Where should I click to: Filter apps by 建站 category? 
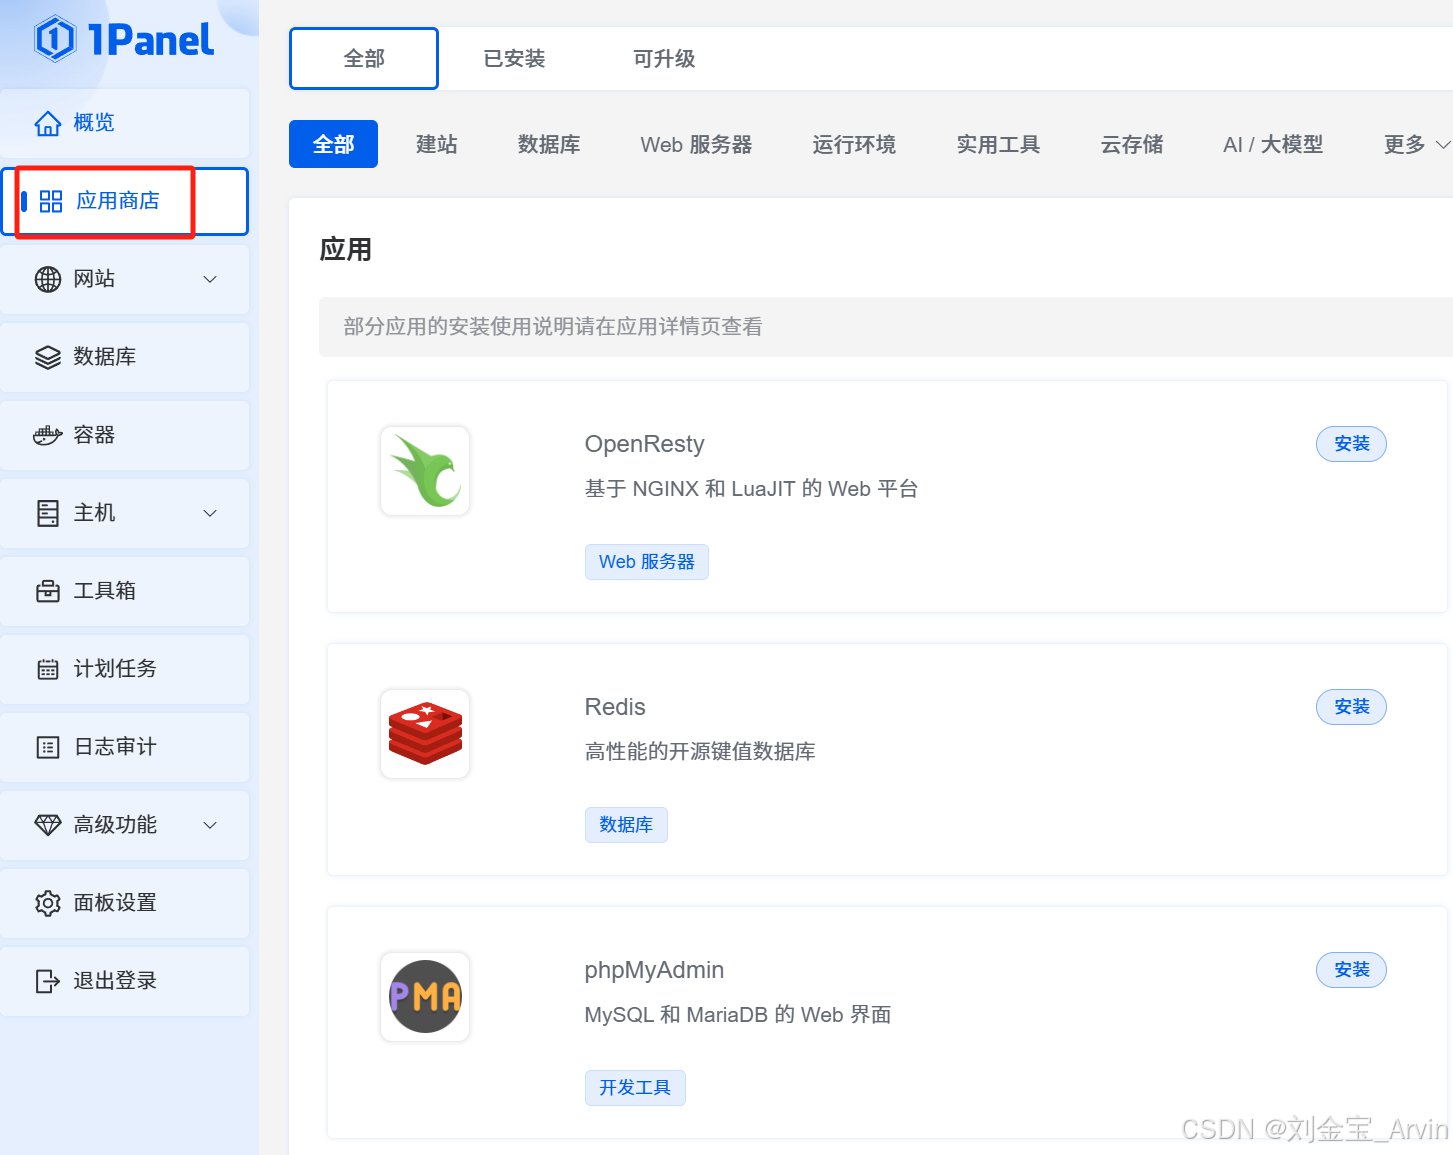coord(437,144)
